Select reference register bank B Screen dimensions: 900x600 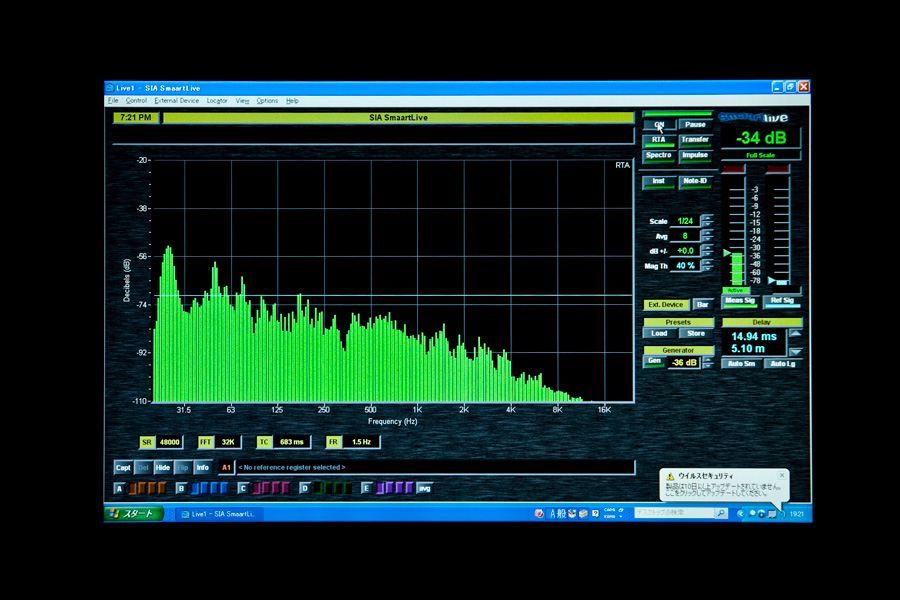pos(181,489)
